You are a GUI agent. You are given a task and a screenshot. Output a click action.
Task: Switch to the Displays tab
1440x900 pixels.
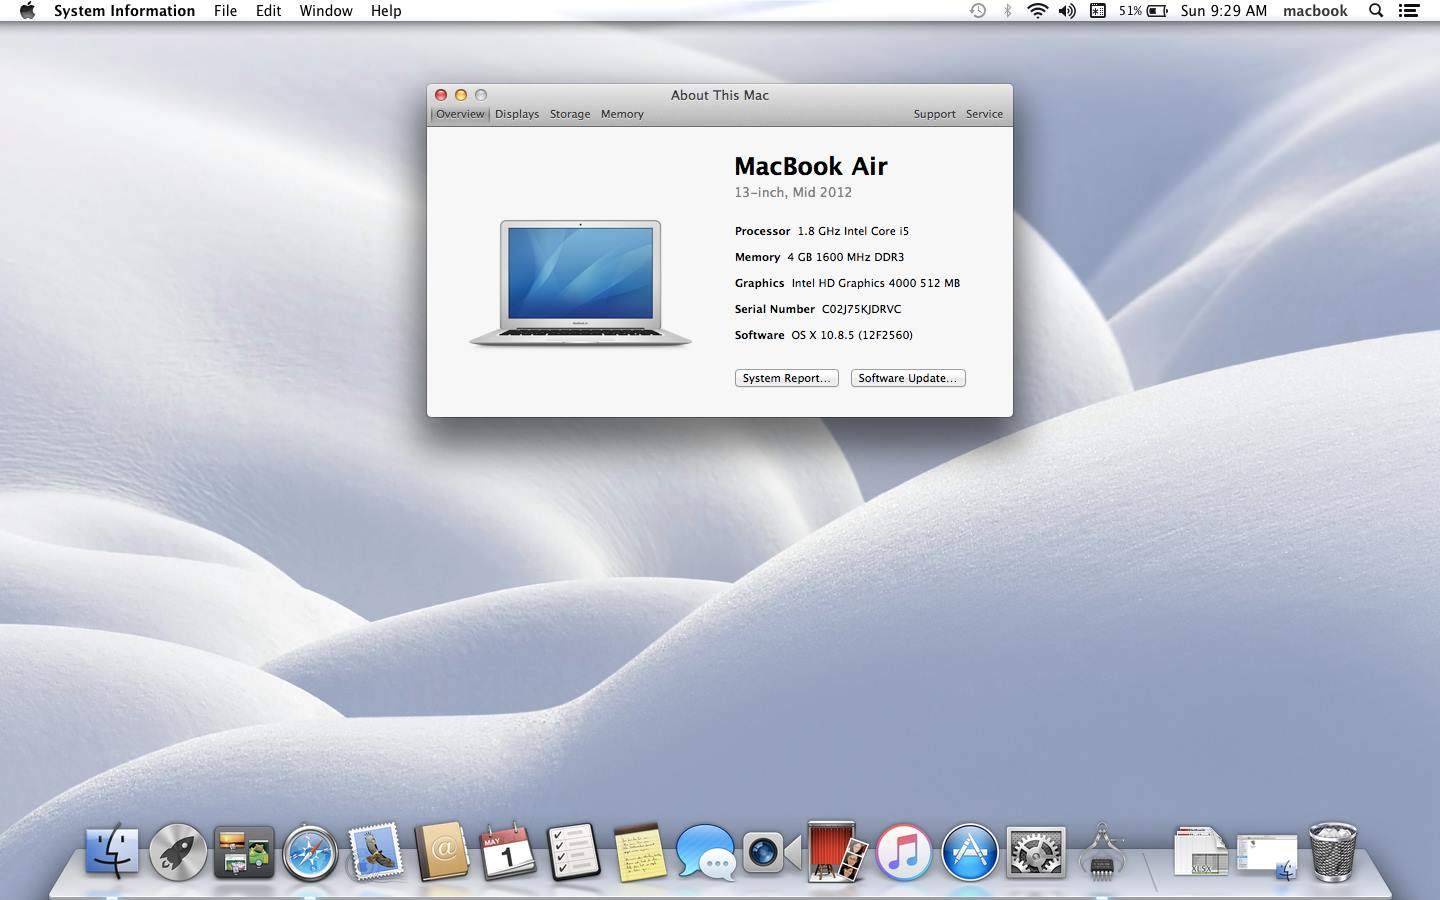[x=517, y=114]
